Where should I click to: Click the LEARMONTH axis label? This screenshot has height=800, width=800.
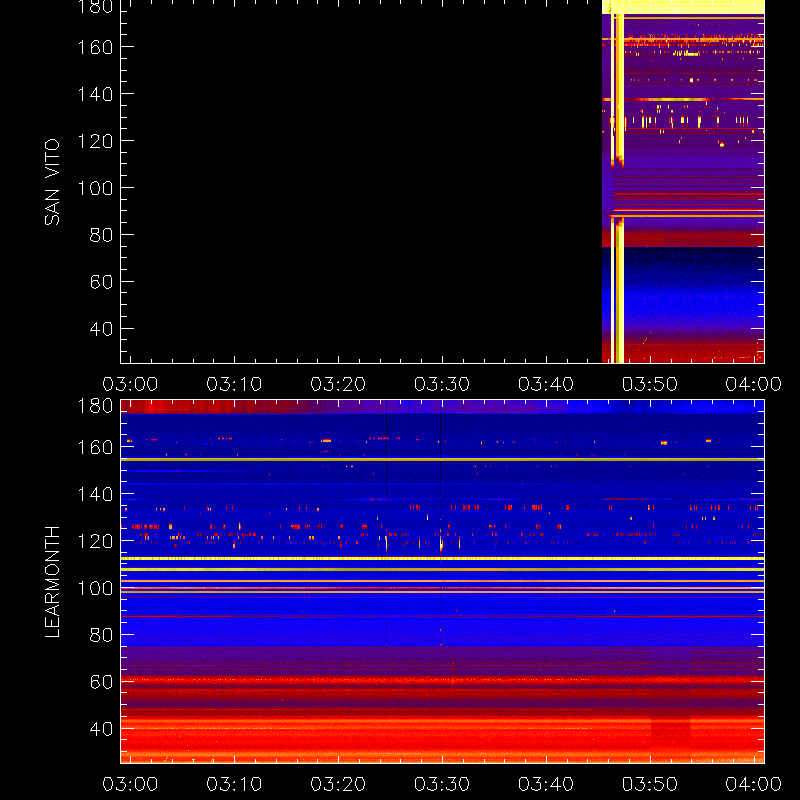click(x=52, y=581)
